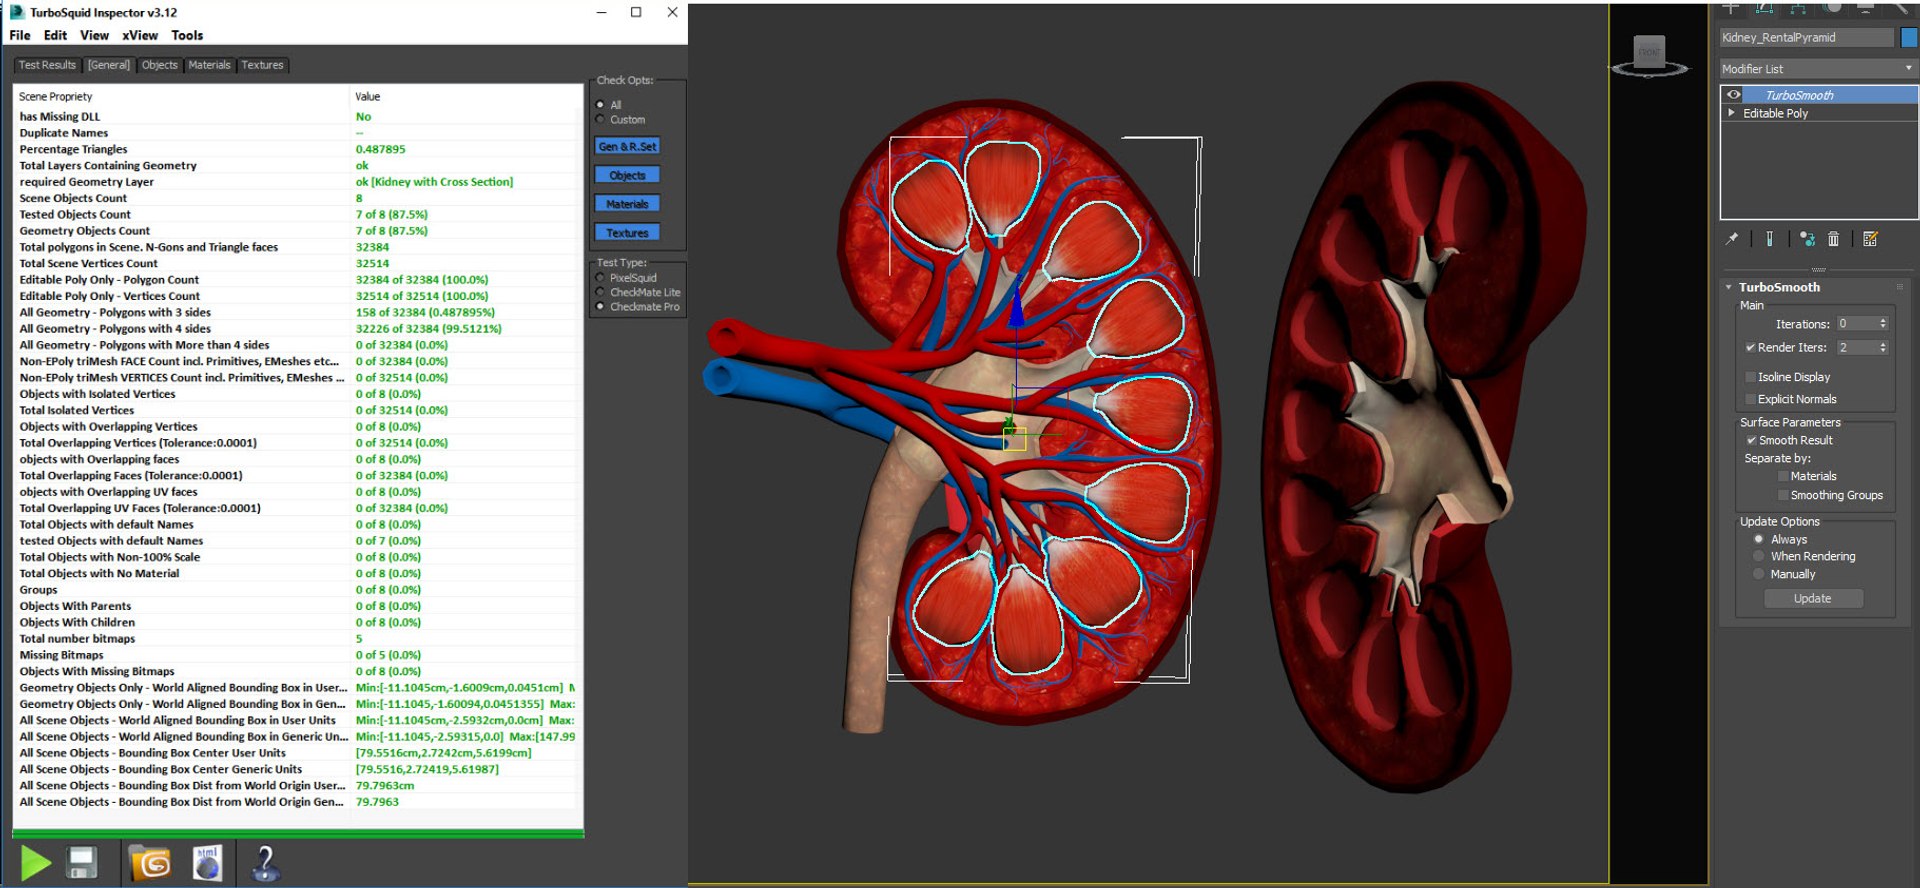
Task: Adjust the Render Iters spinner arrows
Action: click(1883, 347)
